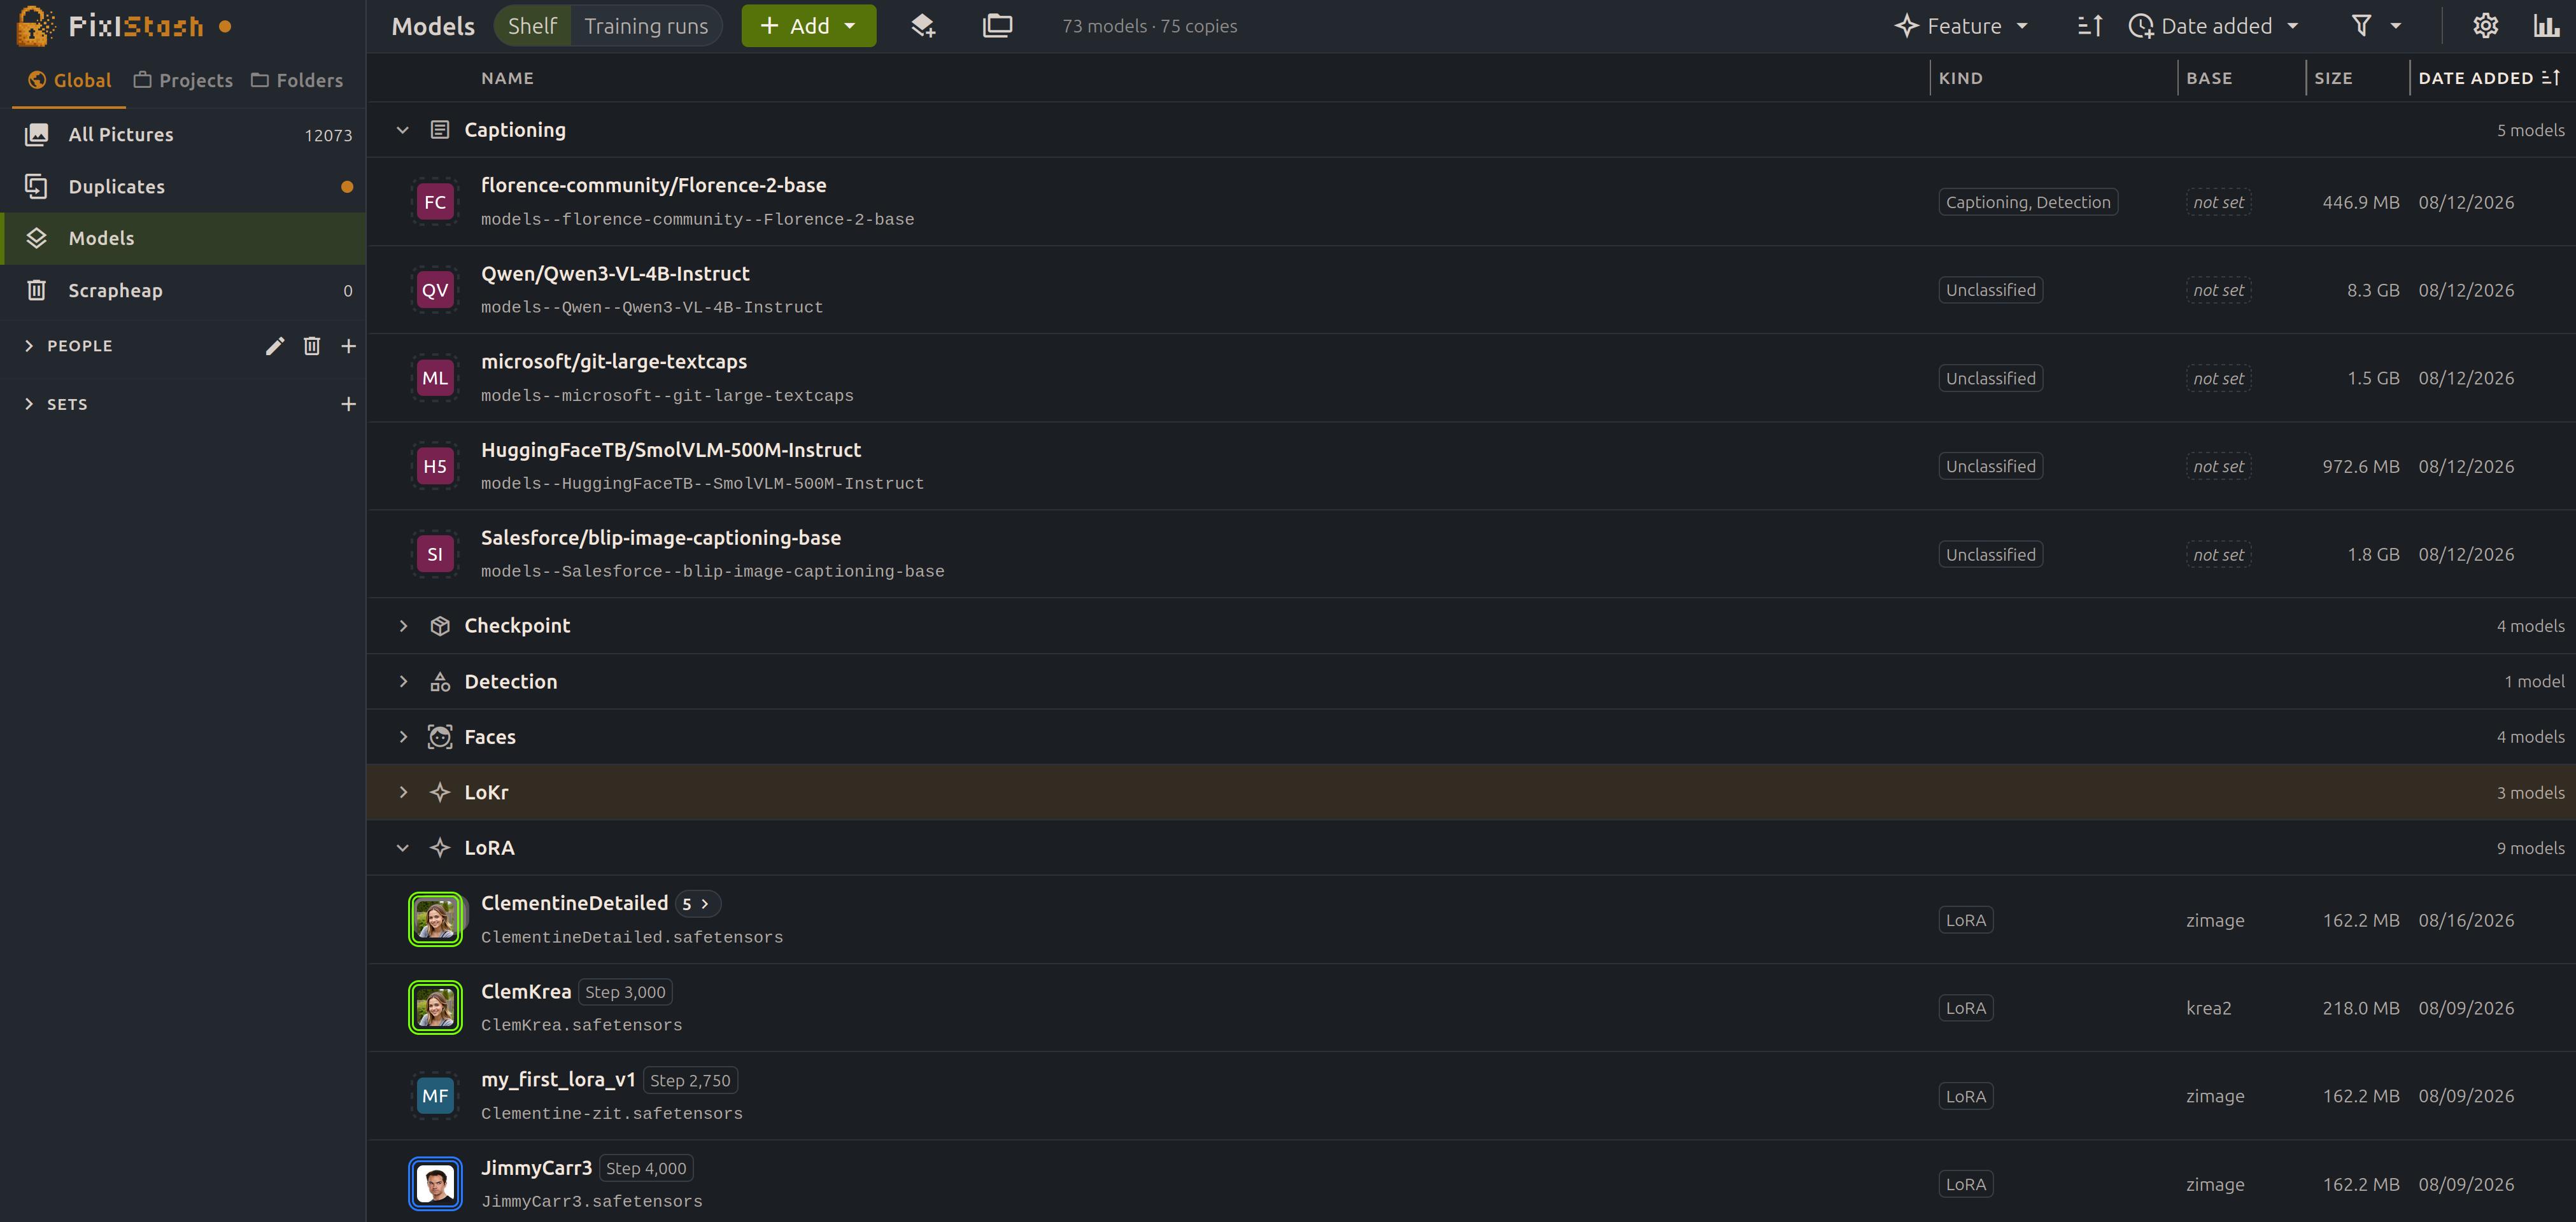Expand the LoKr group
This screenshot has width=2576, height=1222.
pyautogui.click(x=403, y=792)
